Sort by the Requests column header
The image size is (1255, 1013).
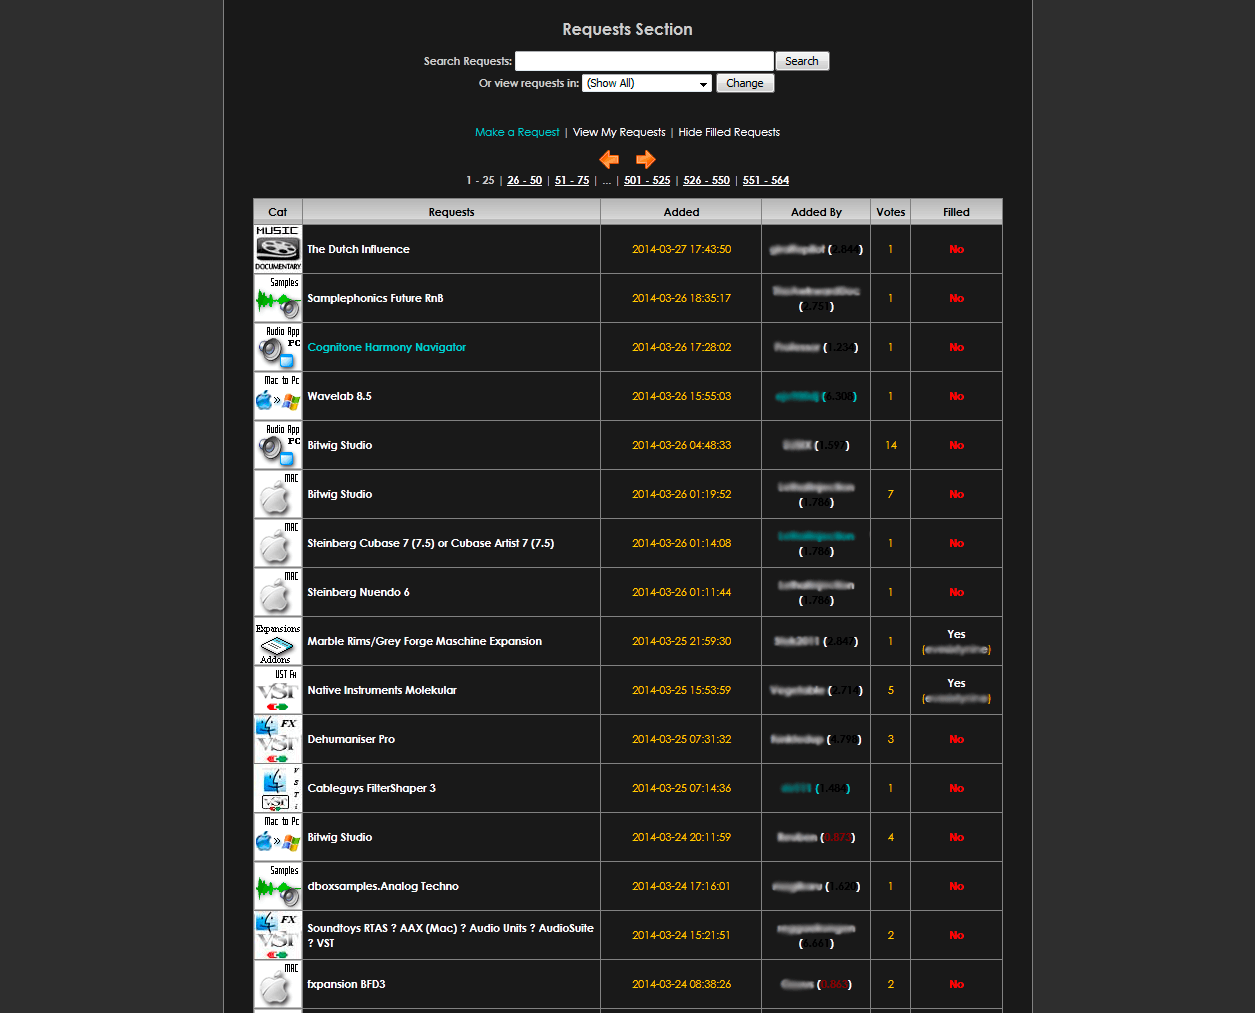tap(452, 212)
